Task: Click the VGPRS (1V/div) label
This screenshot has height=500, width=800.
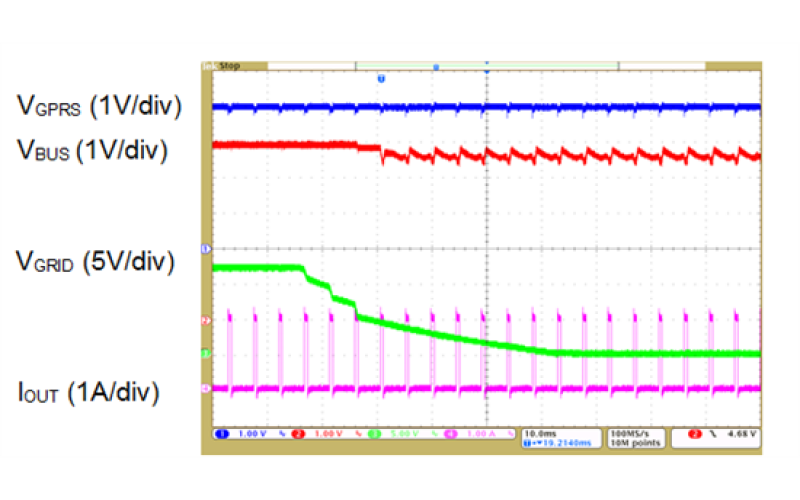Action: point(98,106)
